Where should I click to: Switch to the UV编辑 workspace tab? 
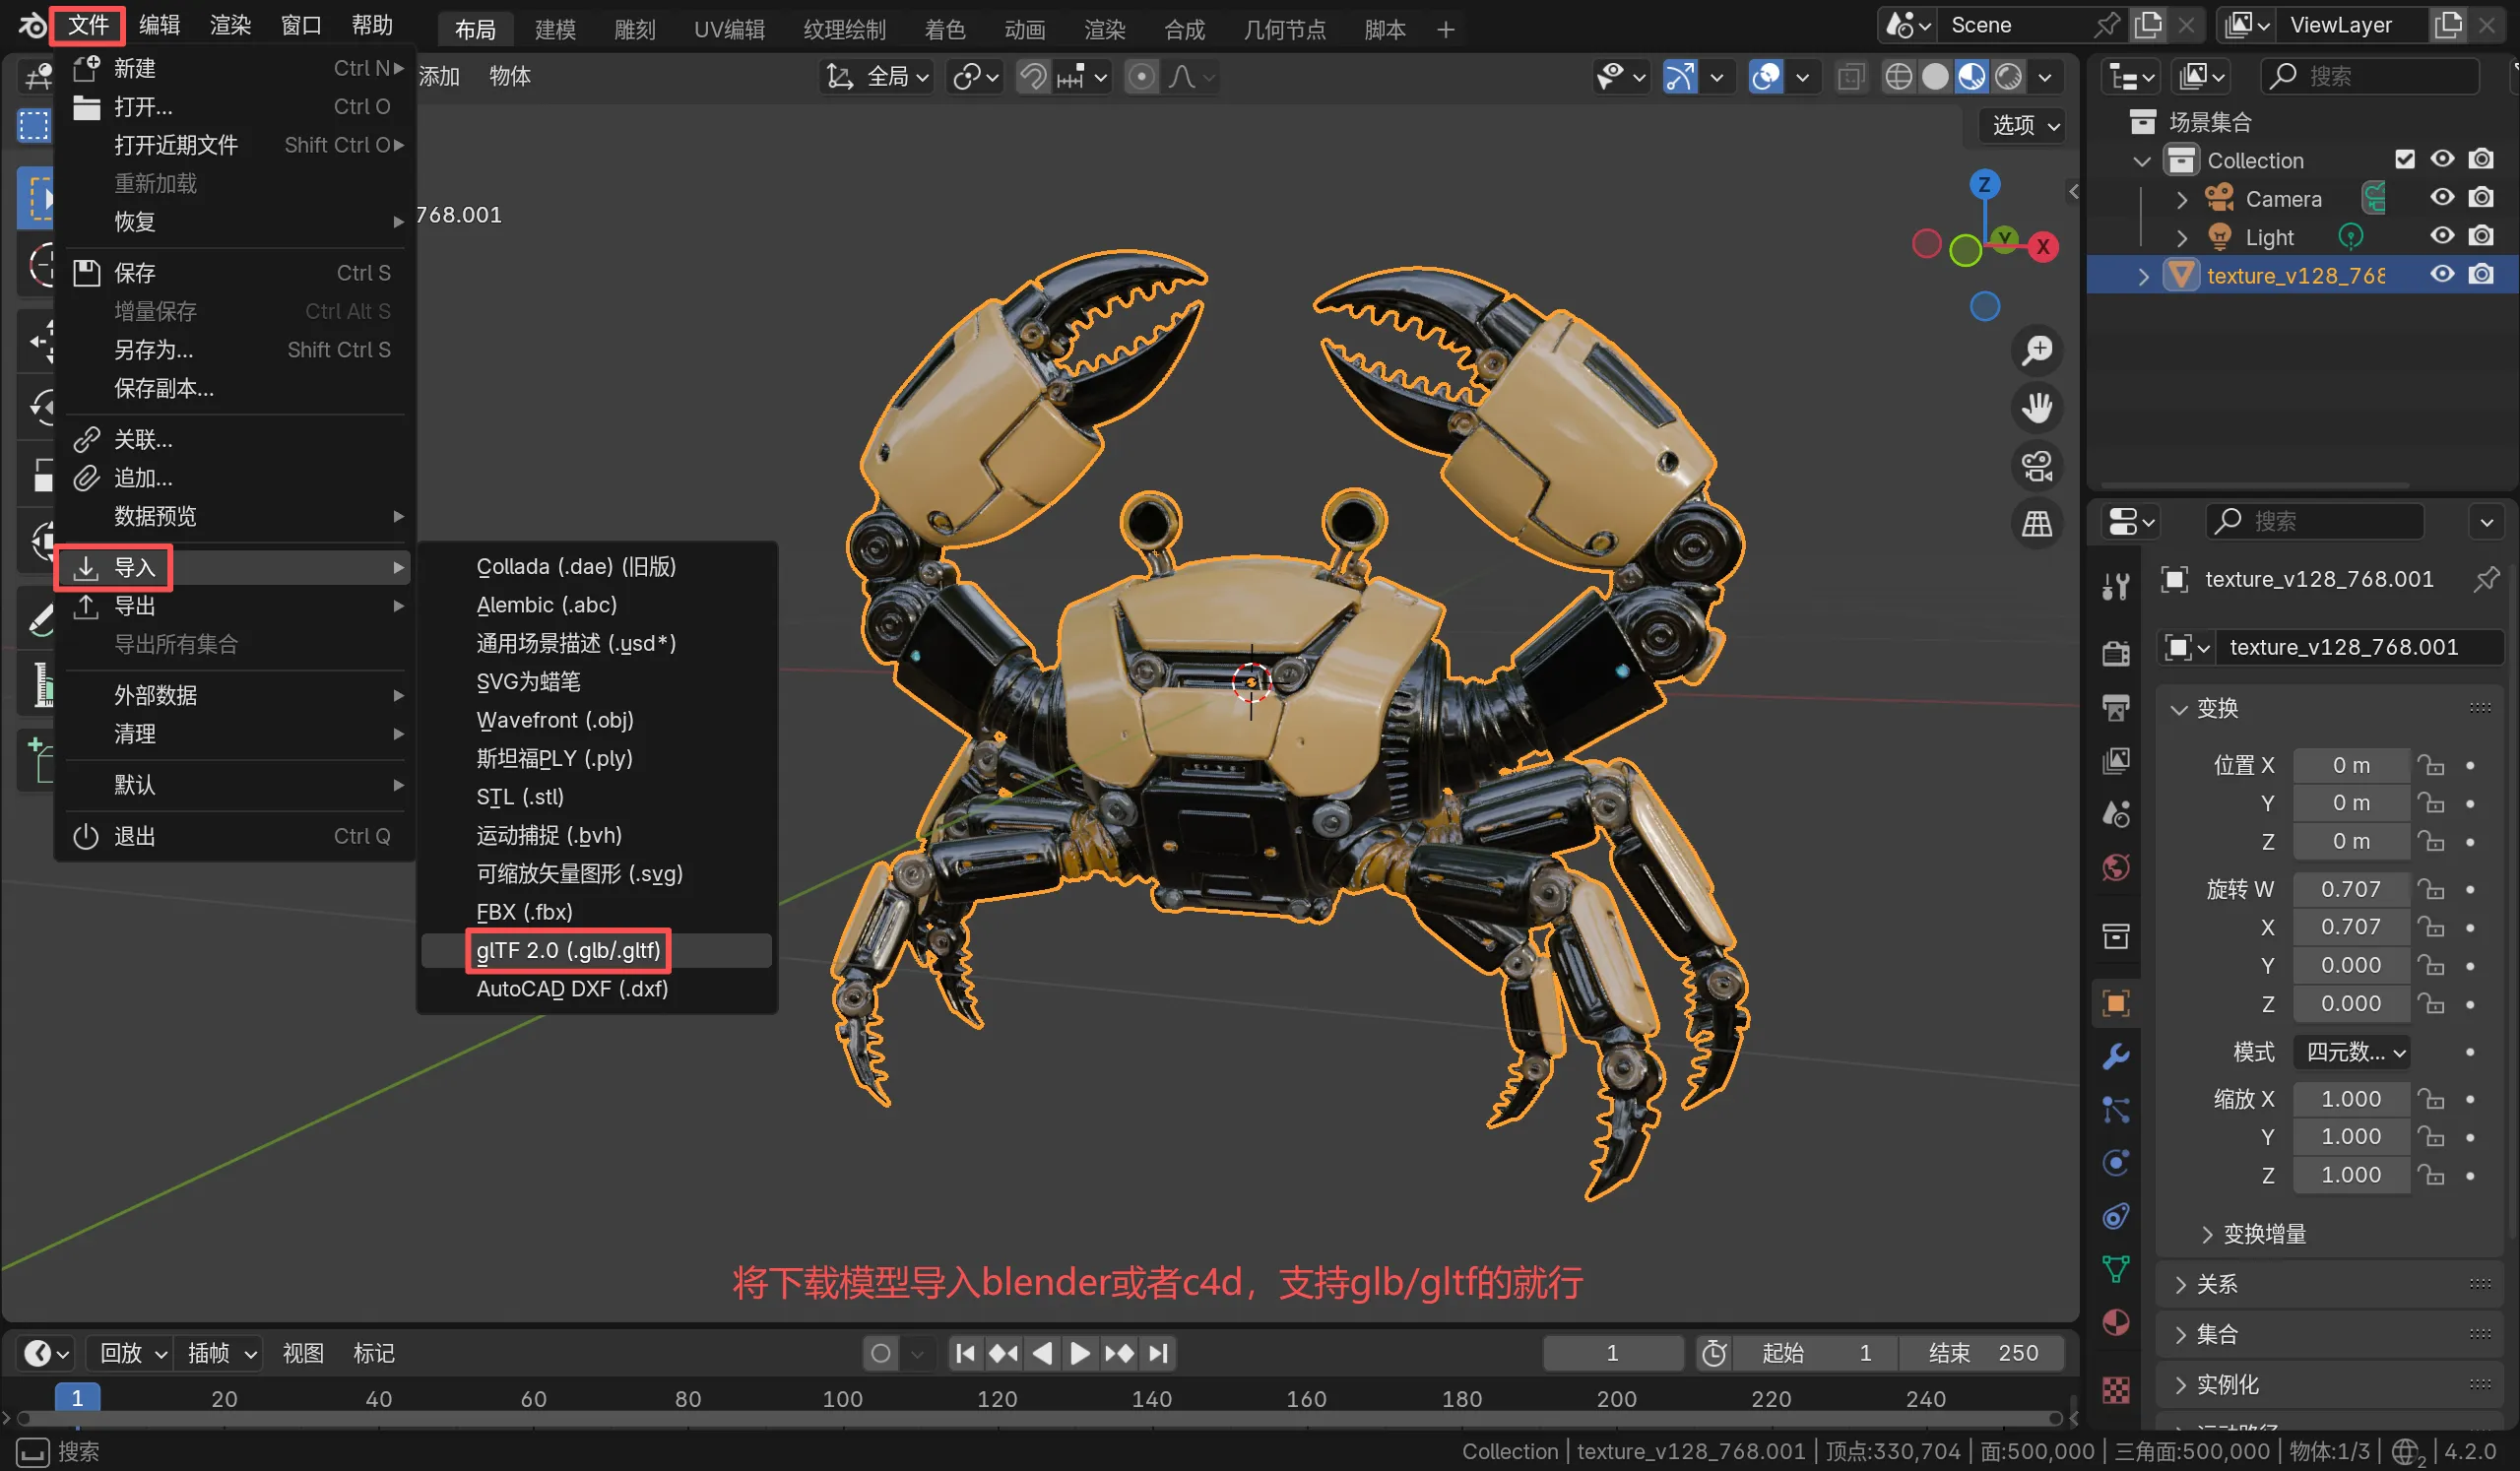[x=729, y=29]
